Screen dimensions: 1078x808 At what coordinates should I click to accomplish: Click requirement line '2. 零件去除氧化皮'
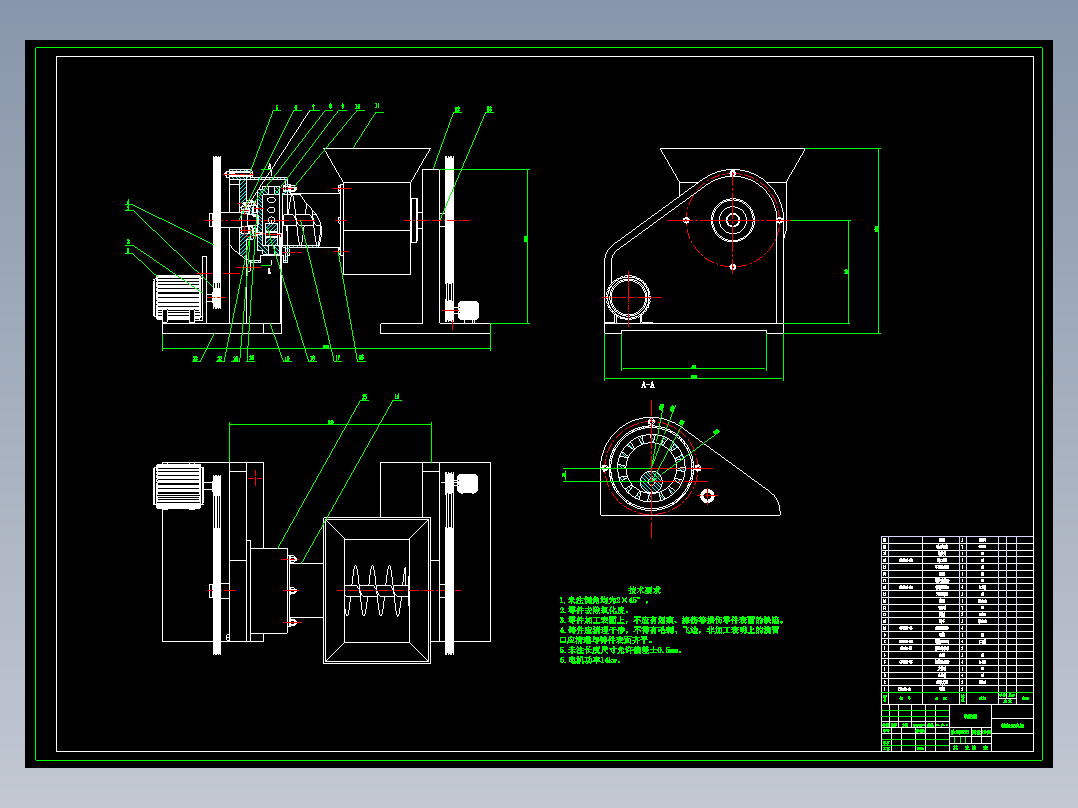pos(594,610)
